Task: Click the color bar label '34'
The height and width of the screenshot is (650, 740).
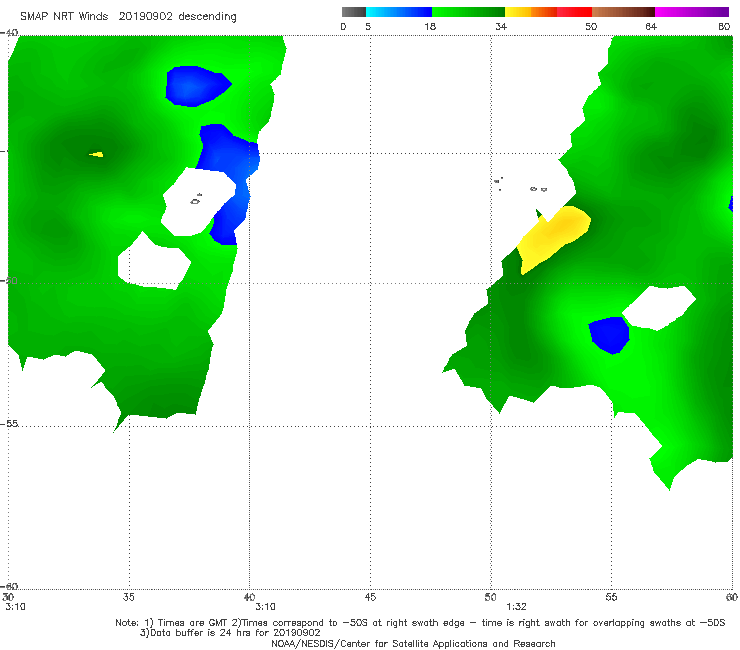Action: [x=501, y=26]
